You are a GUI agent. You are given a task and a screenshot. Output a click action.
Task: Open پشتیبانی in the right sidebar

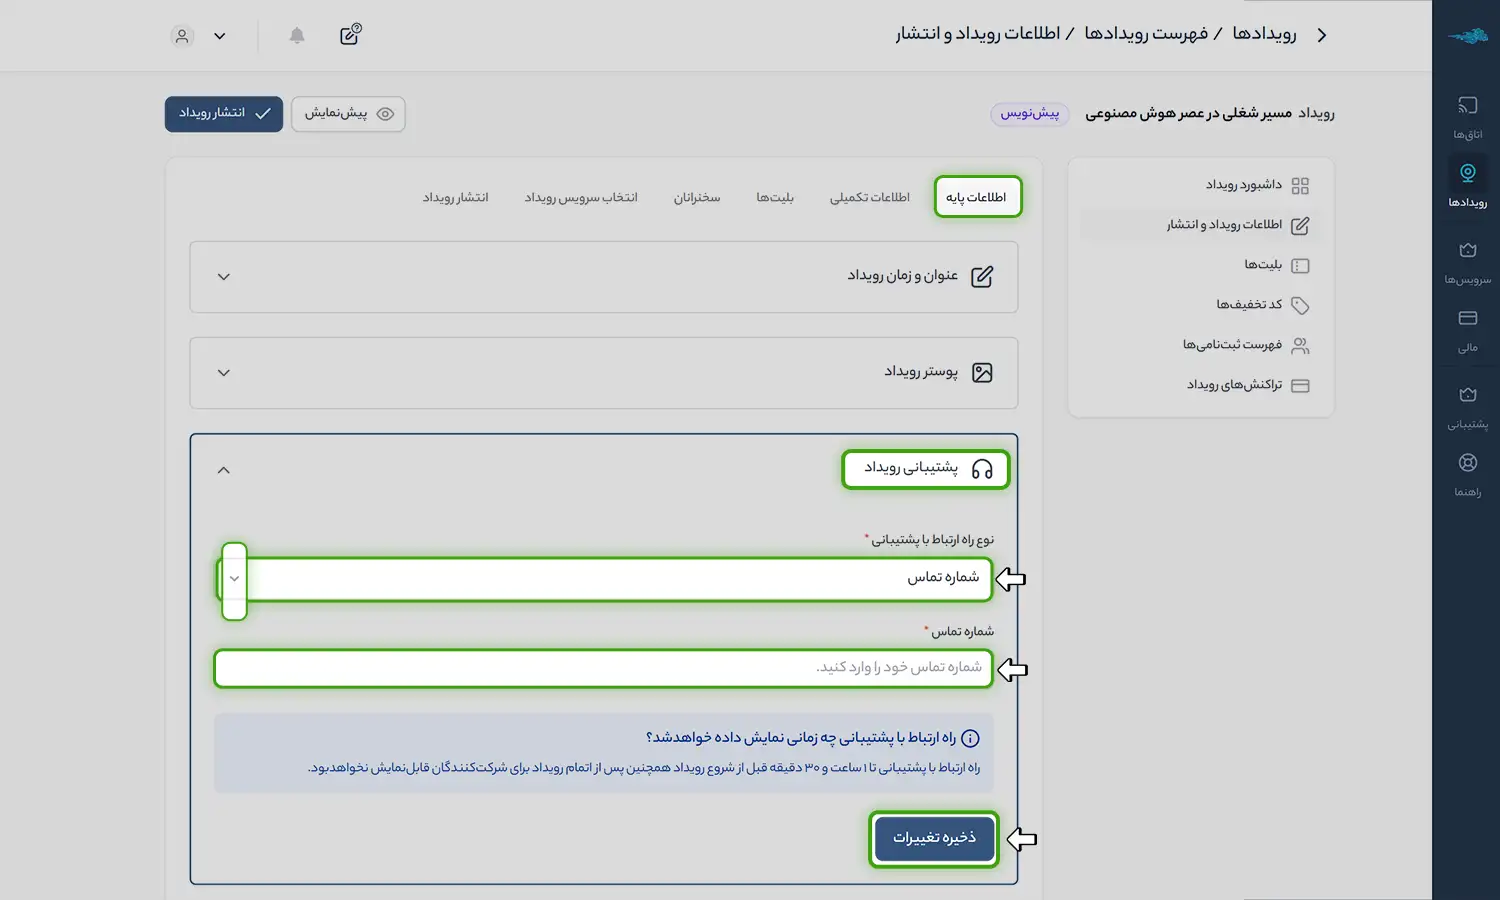[1467, 406]
